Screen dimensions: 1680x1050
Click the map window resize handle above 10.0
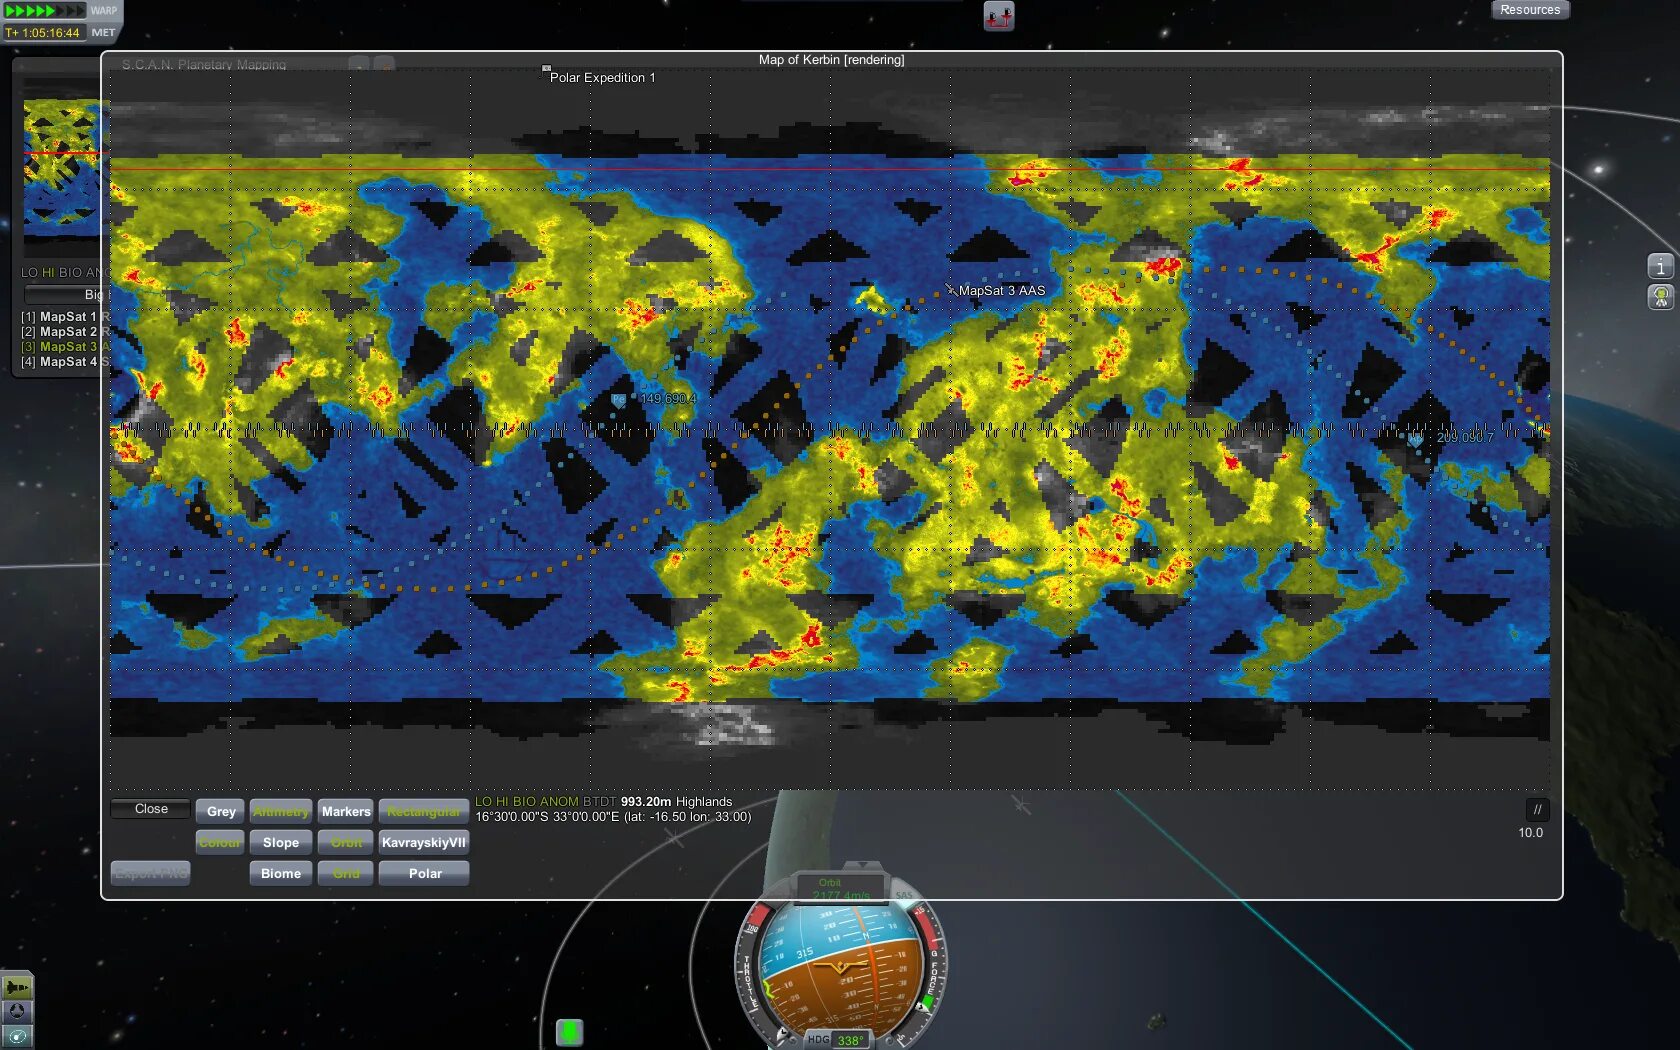coord(1537,810)
